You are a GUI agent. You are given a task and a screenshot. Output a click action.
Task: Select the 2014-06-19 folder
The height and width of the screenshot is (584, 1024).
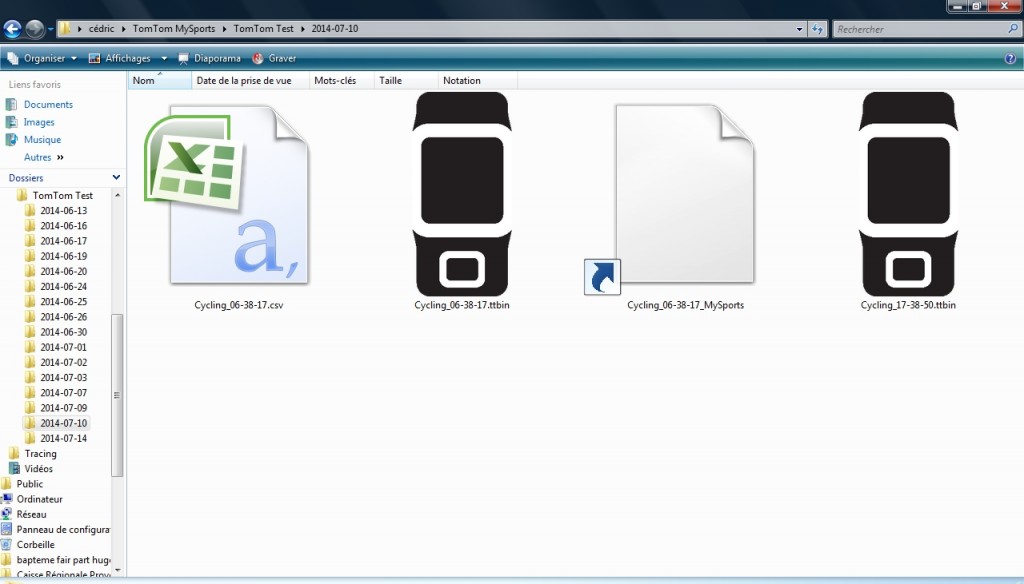63,256
